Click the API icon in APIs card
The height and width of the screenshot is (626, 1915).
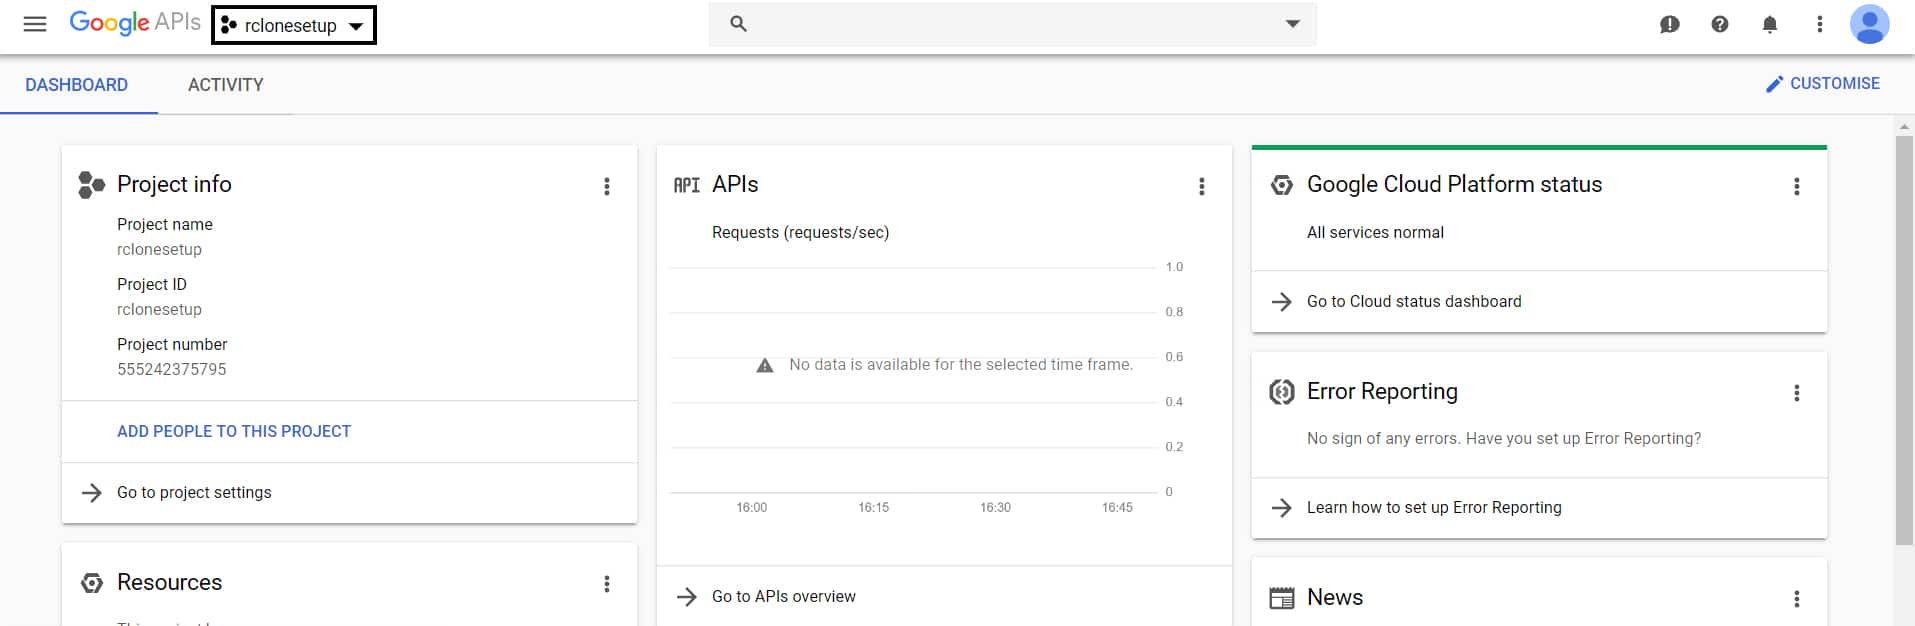pyautogui.click(x=687, y=185)
